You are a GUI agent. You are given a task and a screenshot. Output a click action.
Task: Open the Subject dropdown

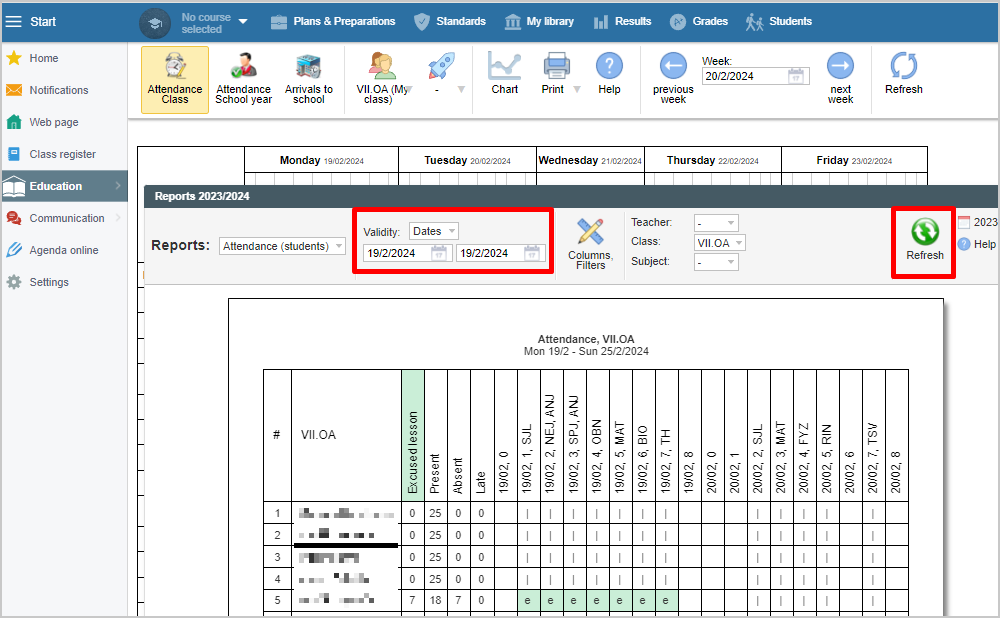click(x=716, y=262)
